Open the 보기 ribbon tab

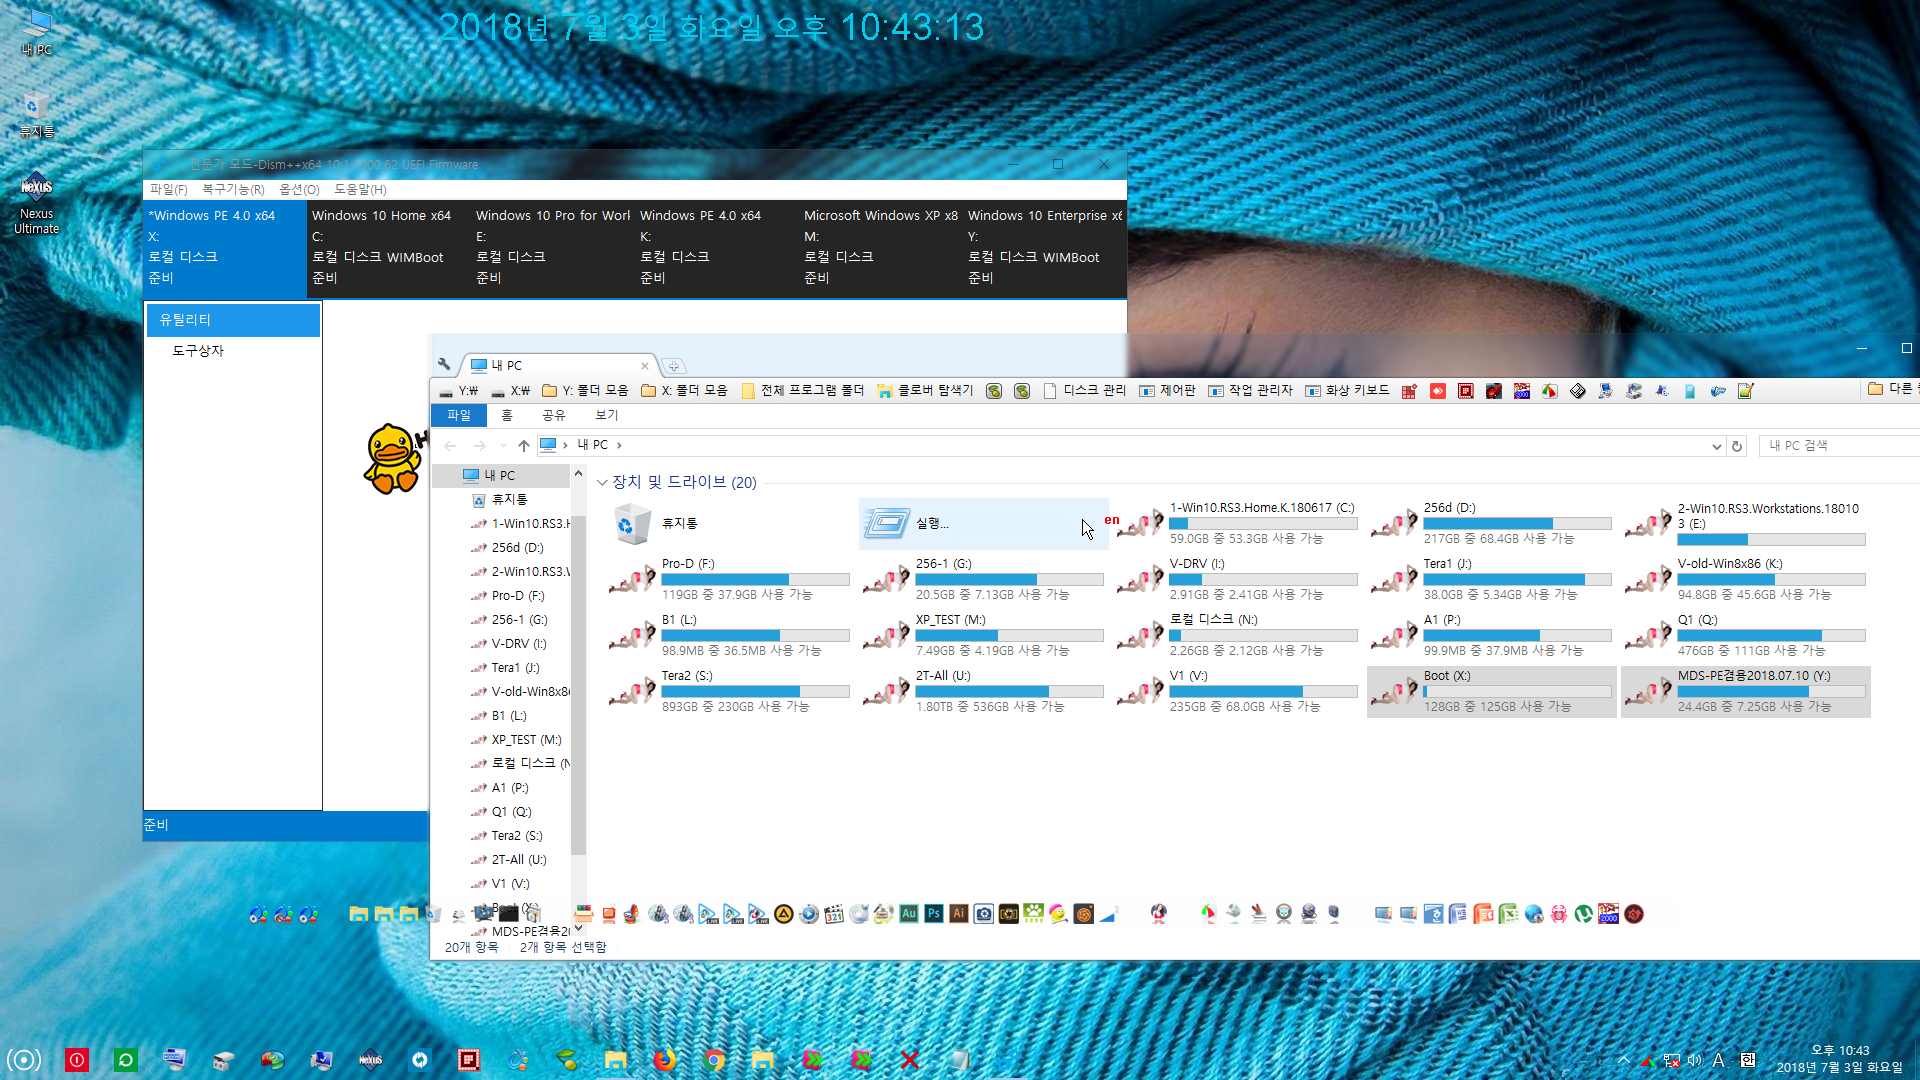[x=607, y=415]
